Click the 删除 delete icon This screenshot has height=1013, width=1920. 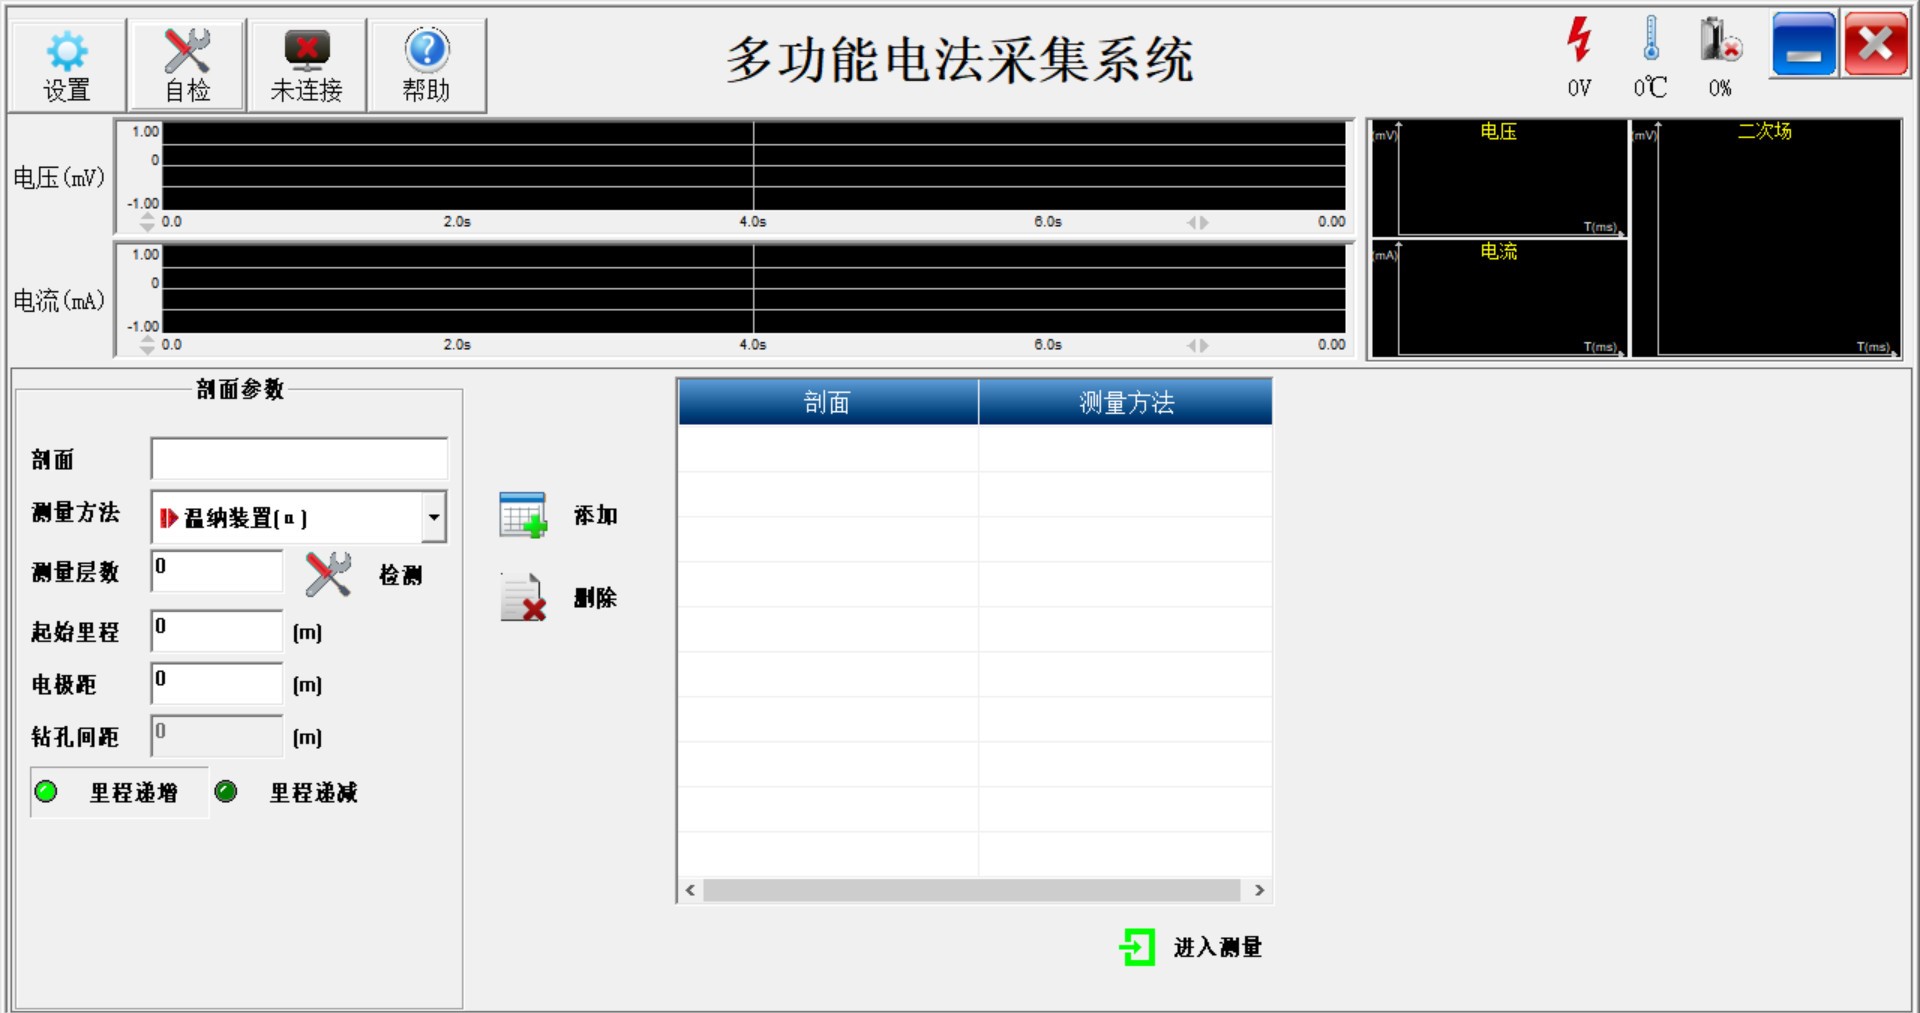coord(523,598)
